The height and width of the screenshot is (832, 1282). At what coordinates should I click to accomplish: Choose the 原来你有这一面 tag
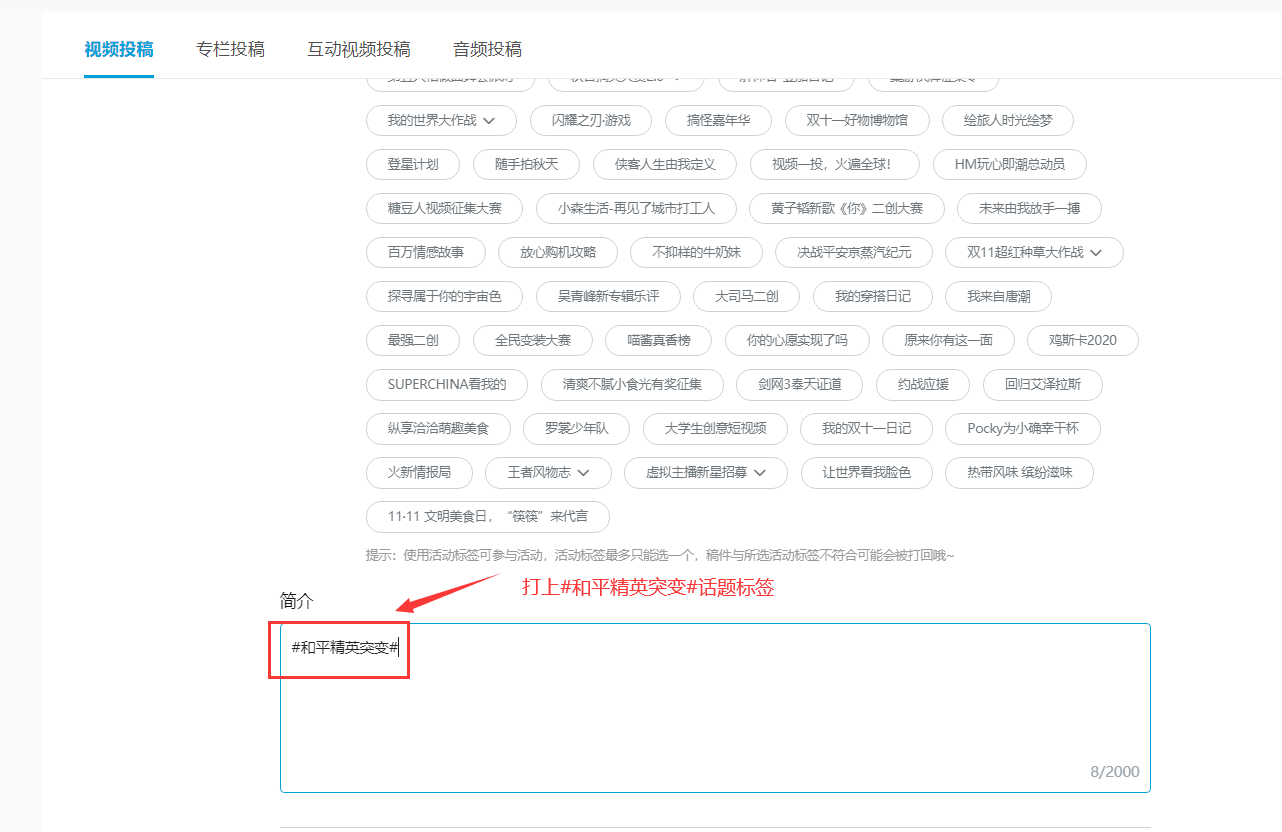949,340
